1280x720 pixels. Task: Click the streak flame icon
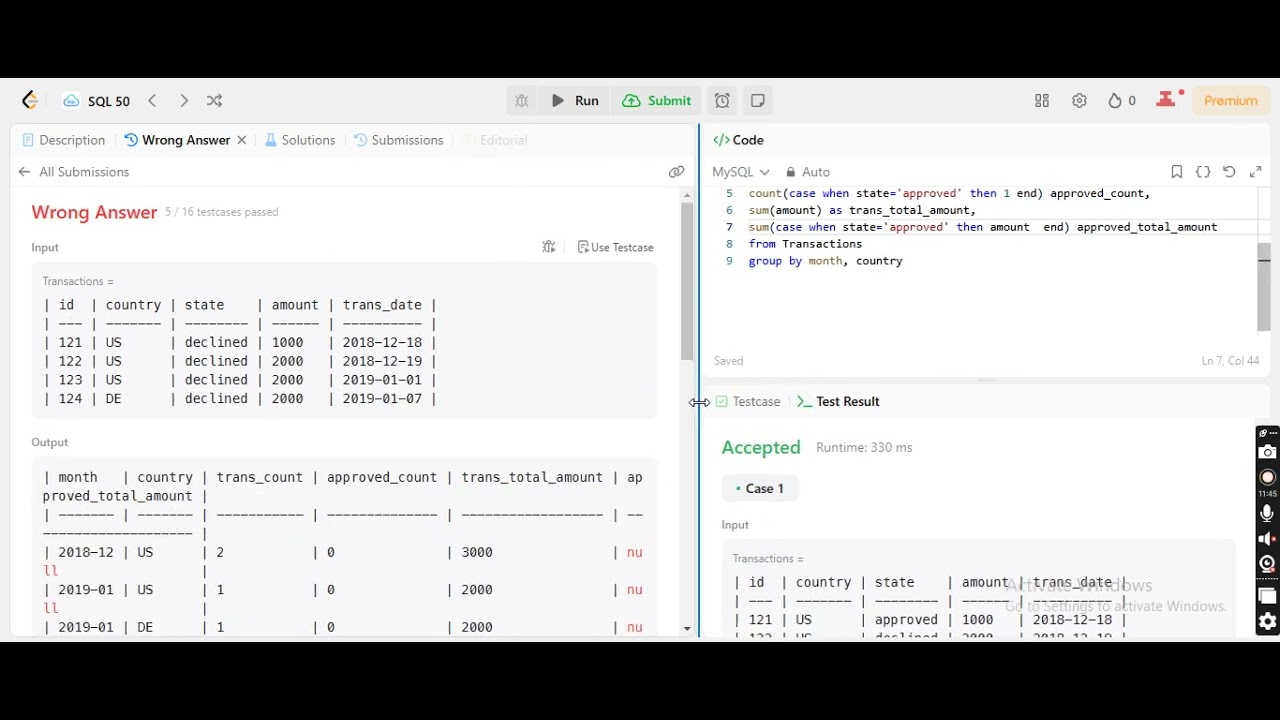pyautogui.click(x=1115, y=101)
